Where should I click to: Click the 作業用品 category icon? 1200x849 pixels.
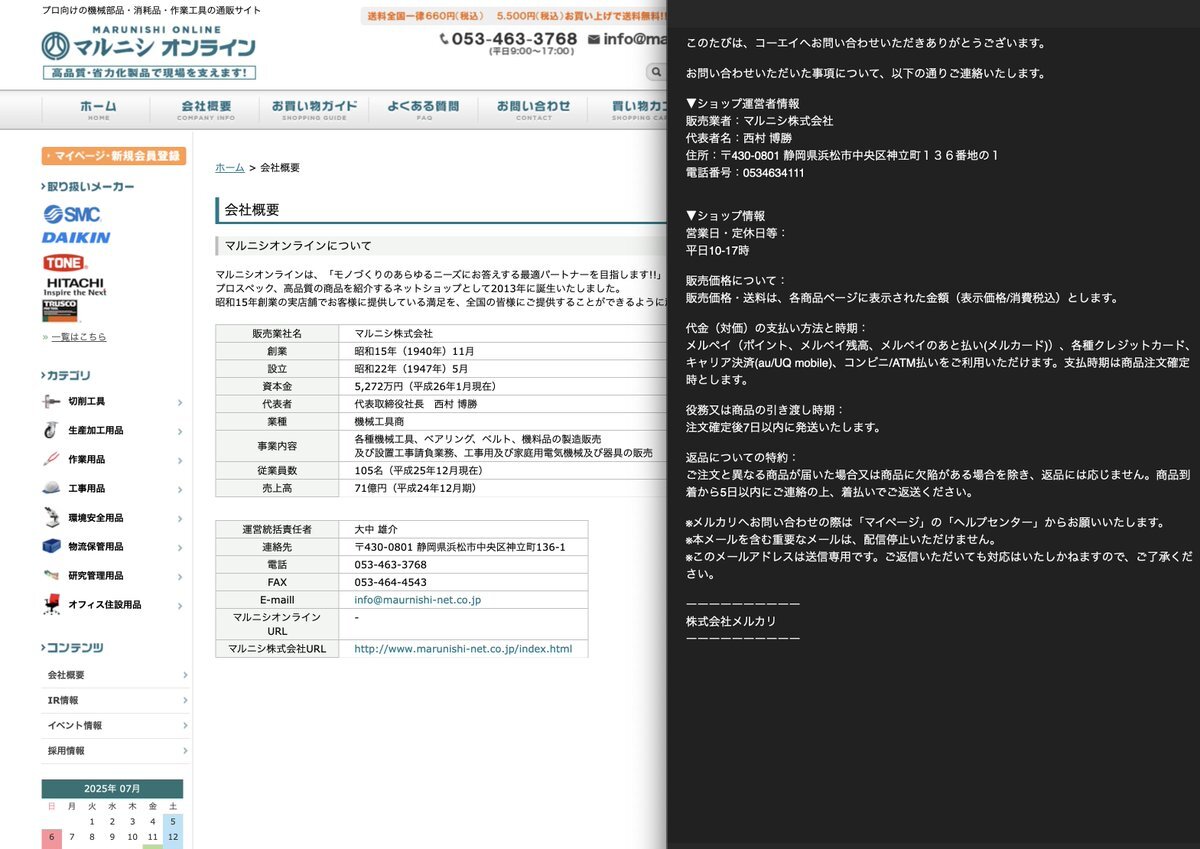click(52, 460)
